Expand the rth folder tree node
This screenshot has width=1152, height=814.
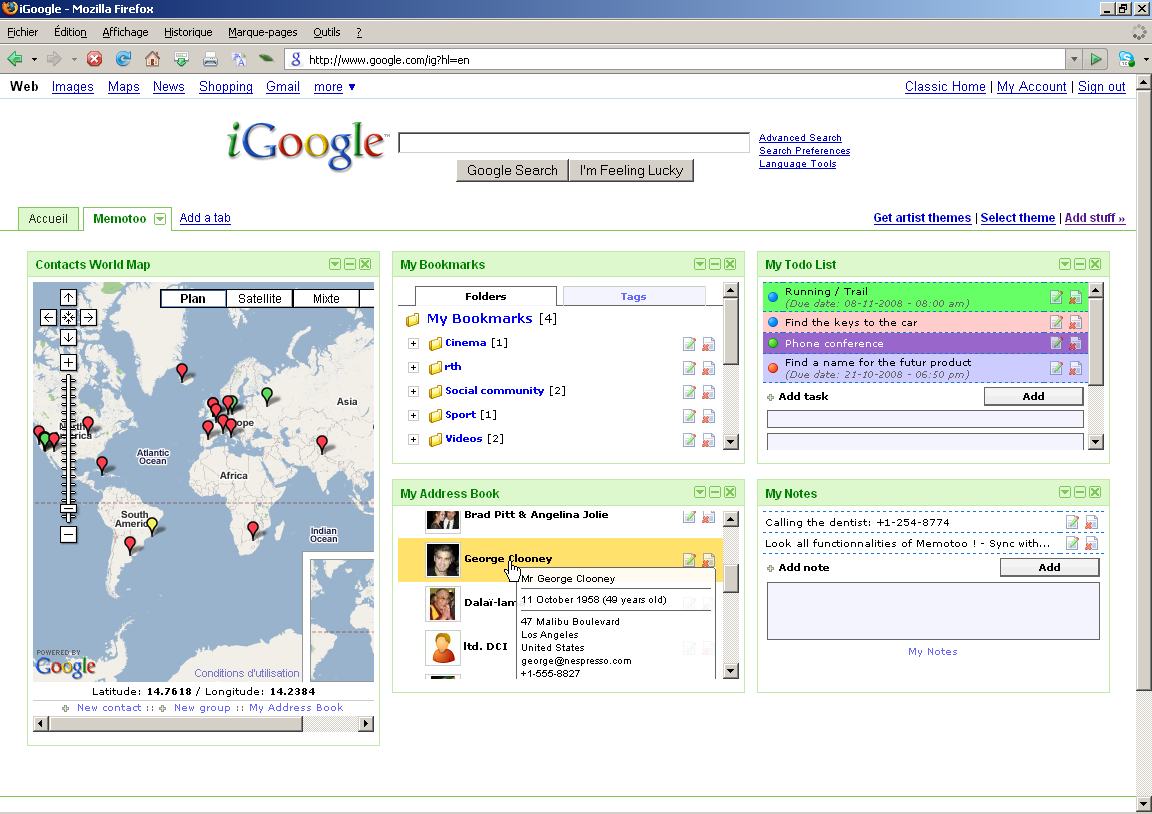414,367
